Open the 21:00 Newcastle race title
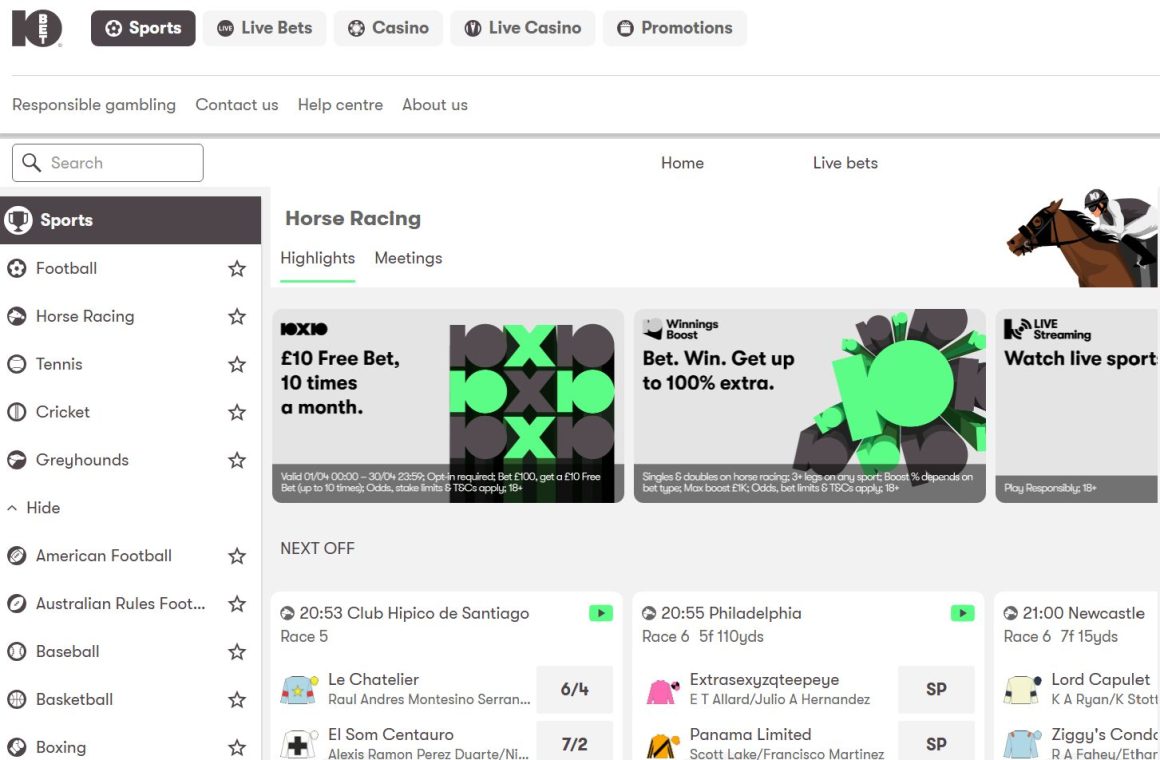1160x760 pixels. 1084,613
